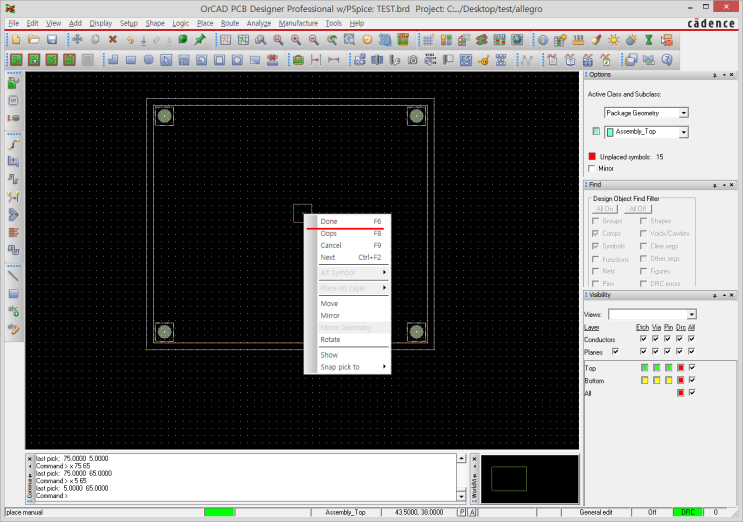The width and height of the screenshot is (743, 522).
Task: Click the red X Delete icon
Action: pos(112,40)
